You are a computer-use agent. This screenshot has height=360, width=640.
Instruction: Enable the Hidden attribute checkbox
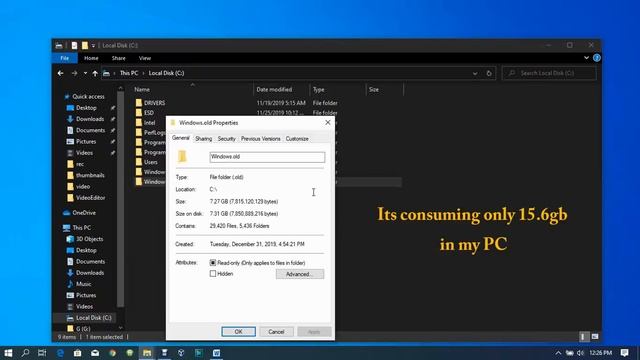[213, 274]
